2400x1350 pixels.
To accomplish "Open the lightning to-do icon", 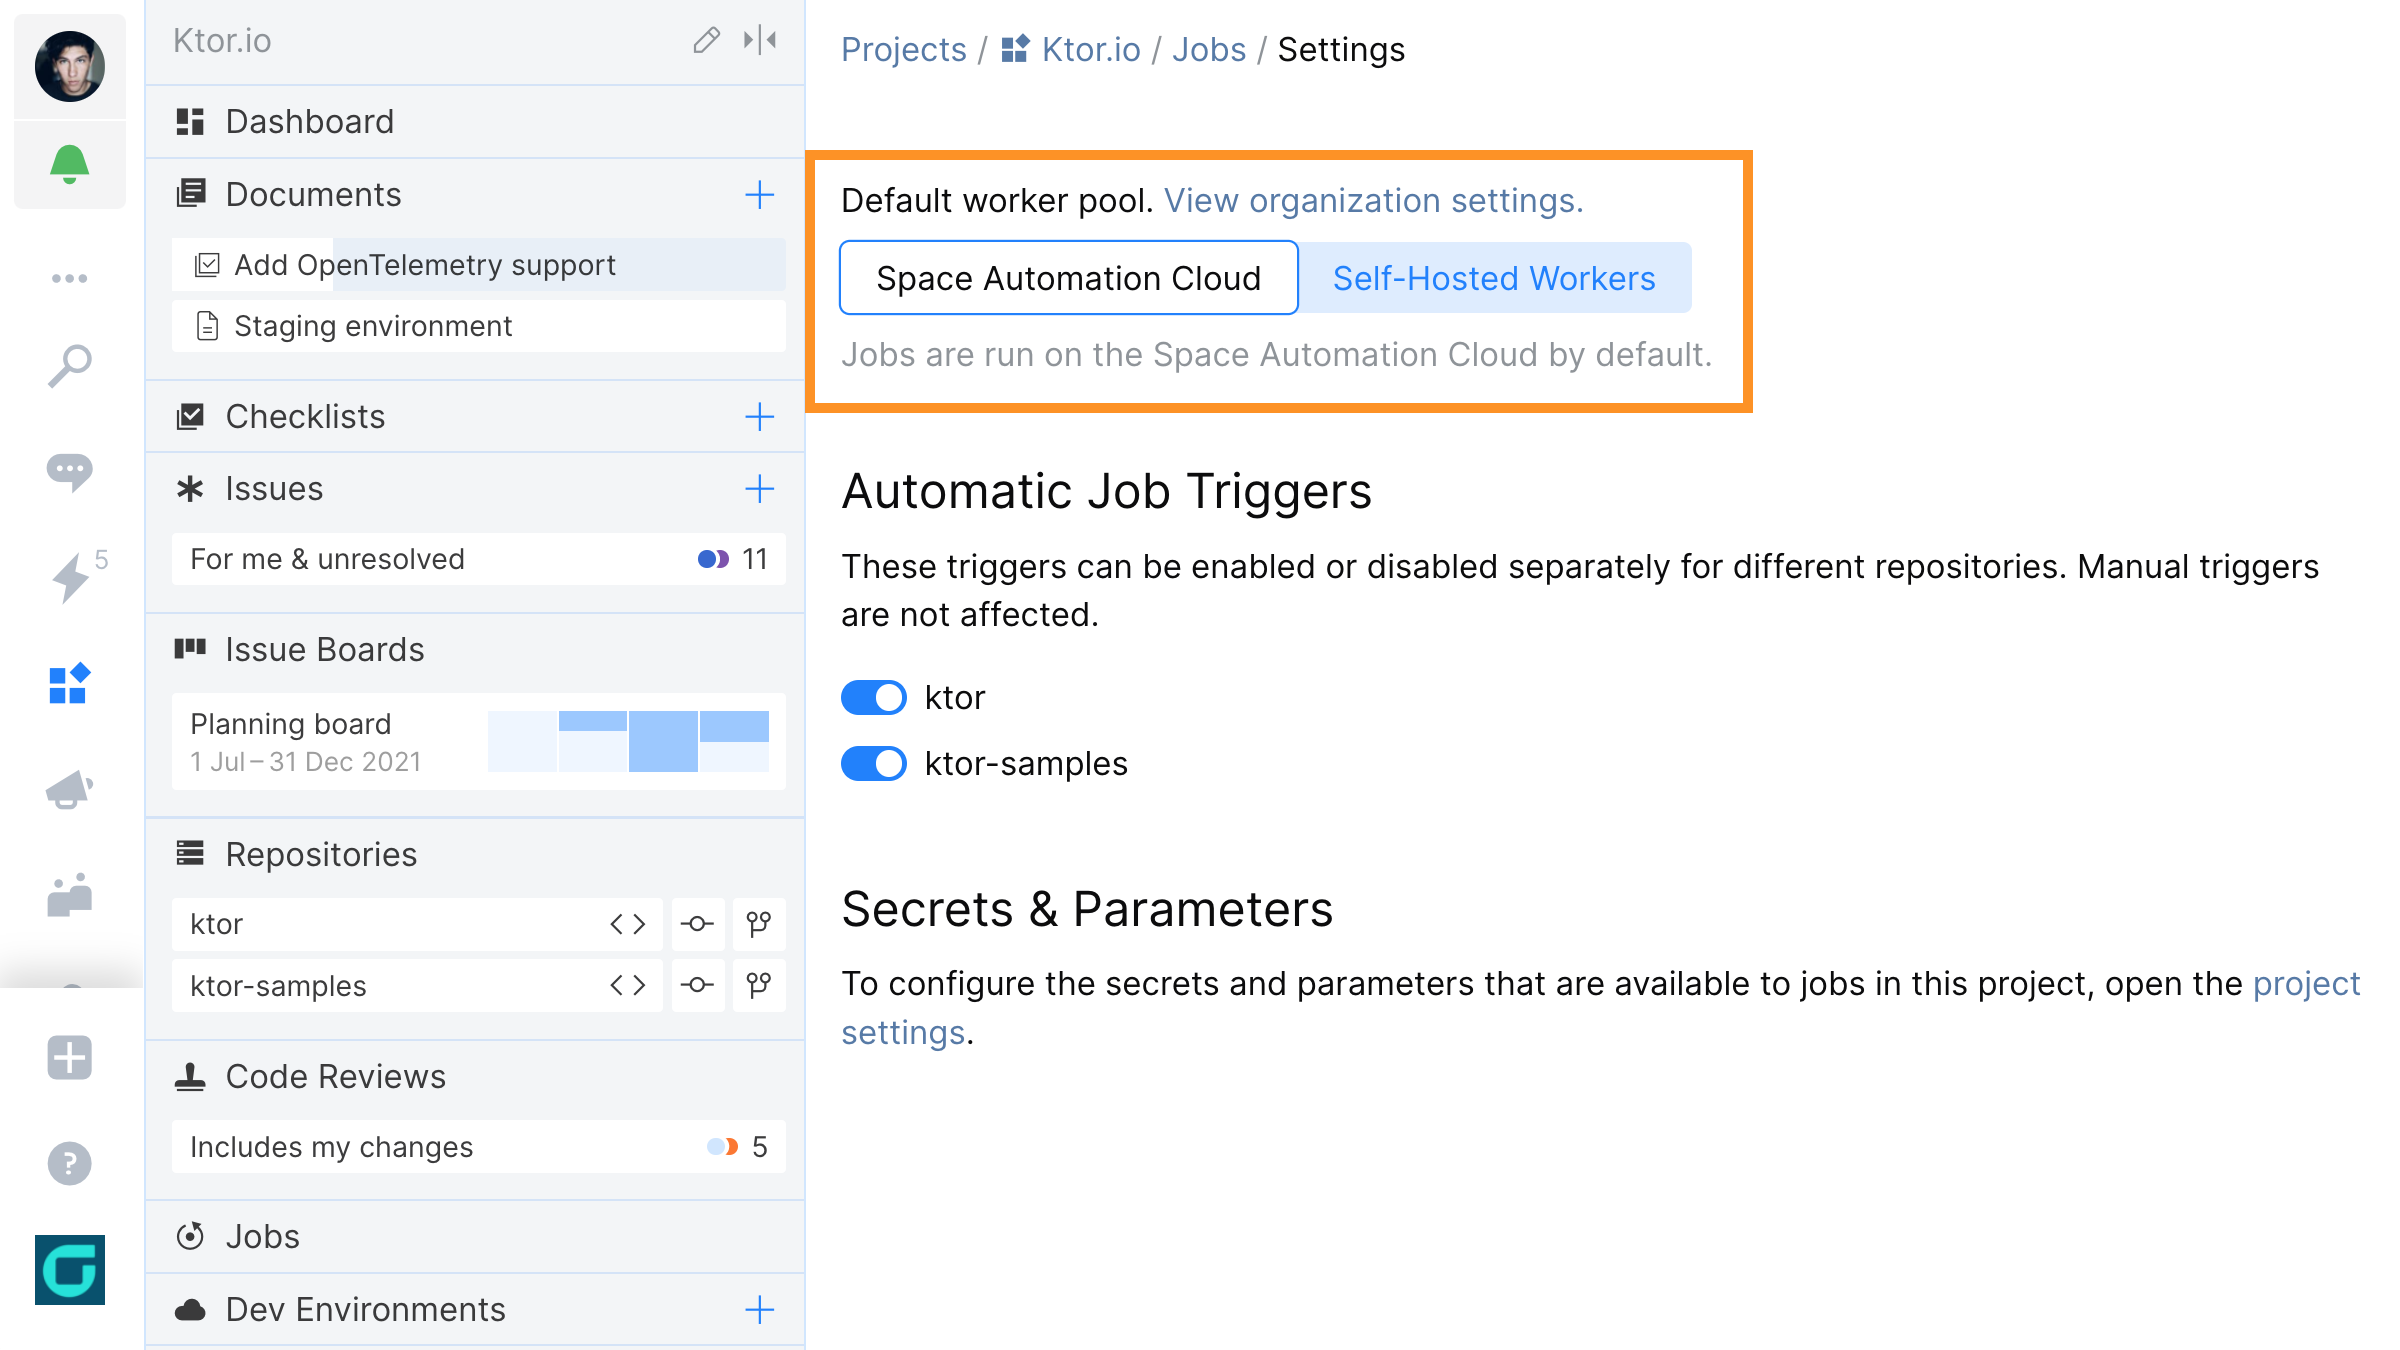I will (x=70, y=578).
